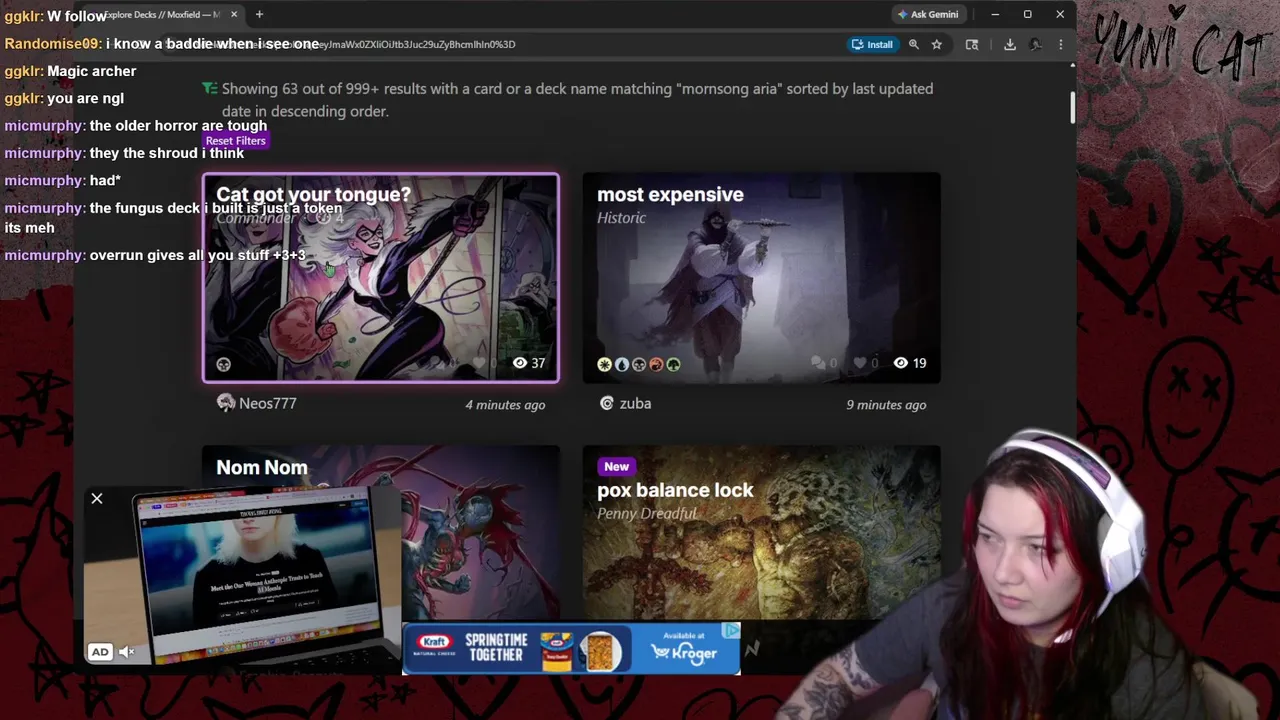The height and width of the screenshot is (720, 1280).
Task: Click the blue mana symbol on 'most expensive'
Action: [621, 364]
